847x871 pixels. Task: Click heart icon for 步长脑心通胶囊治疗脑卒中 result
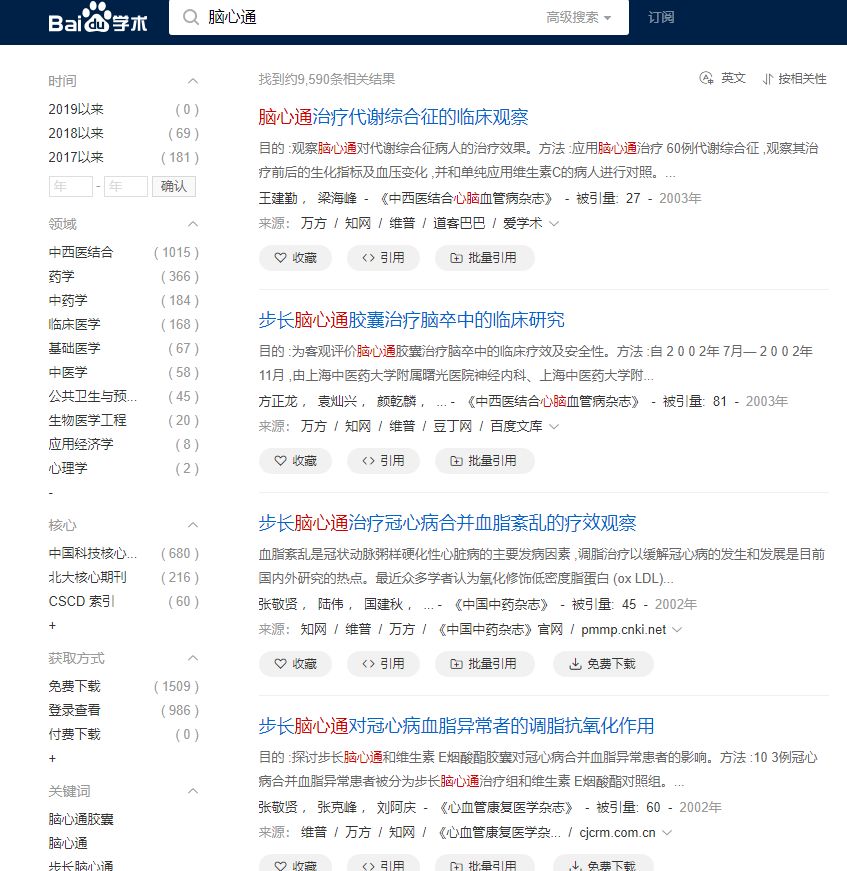point(280,460)
